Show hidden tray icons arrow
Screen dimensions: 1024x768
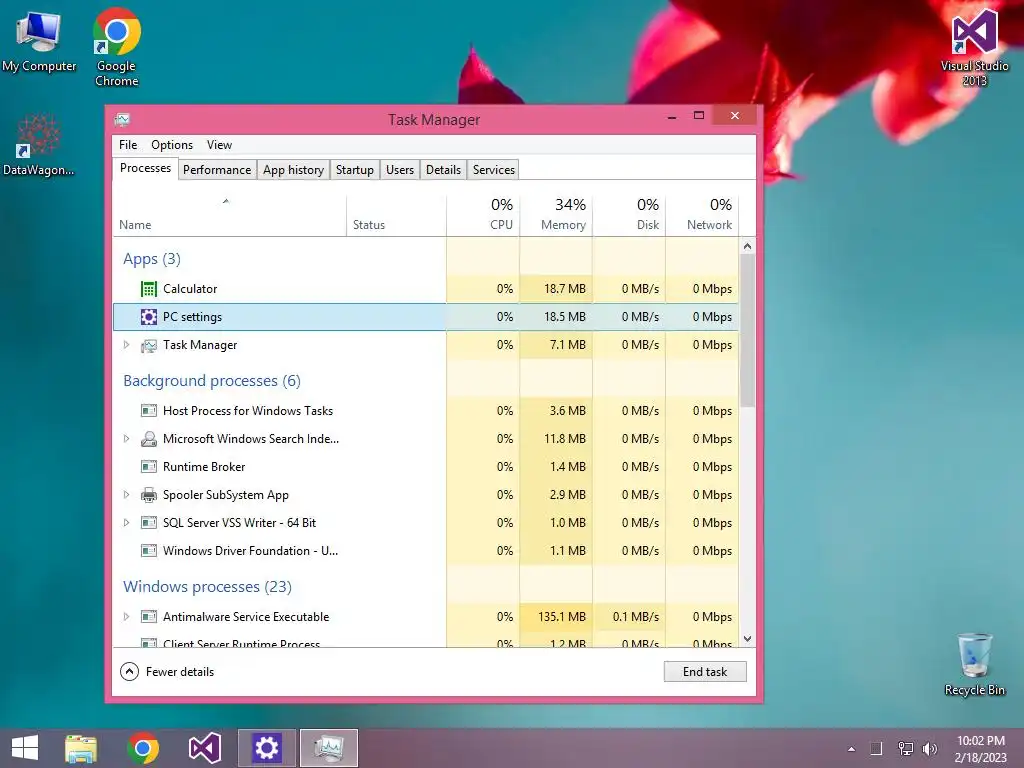click(x=851, y=749)
